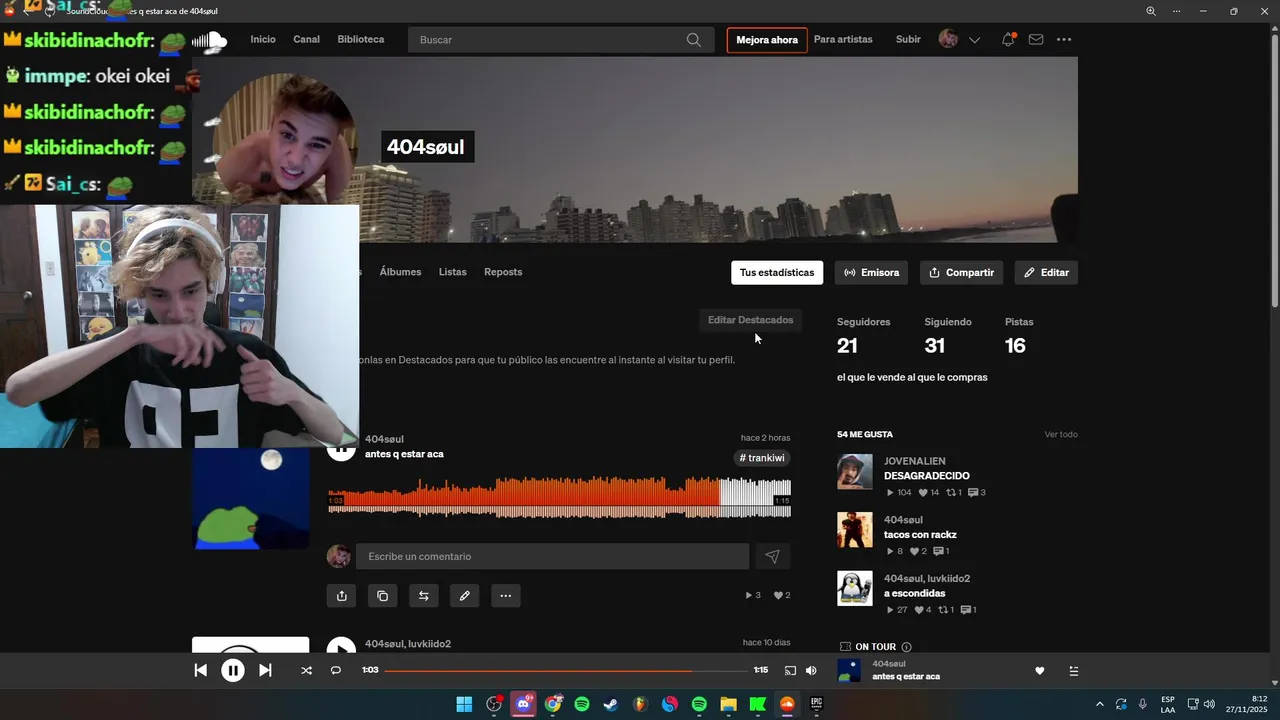
Task: Open Tus estadísticas
Action: [777, 273]
